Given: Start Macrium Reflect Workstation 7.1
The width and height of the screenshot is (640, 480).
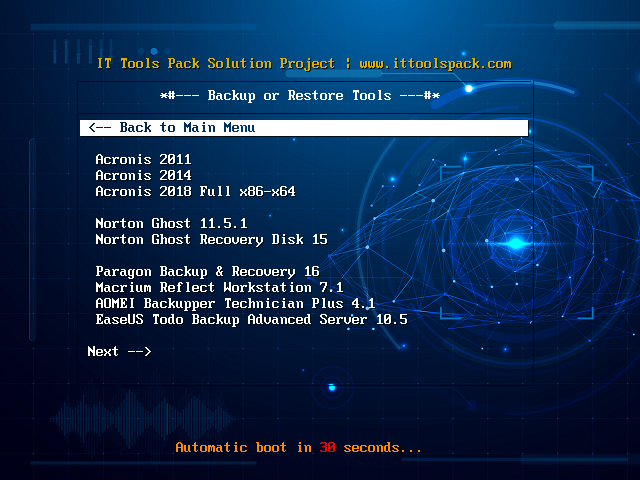Looking at the screenshot, I should click(219, 287).
